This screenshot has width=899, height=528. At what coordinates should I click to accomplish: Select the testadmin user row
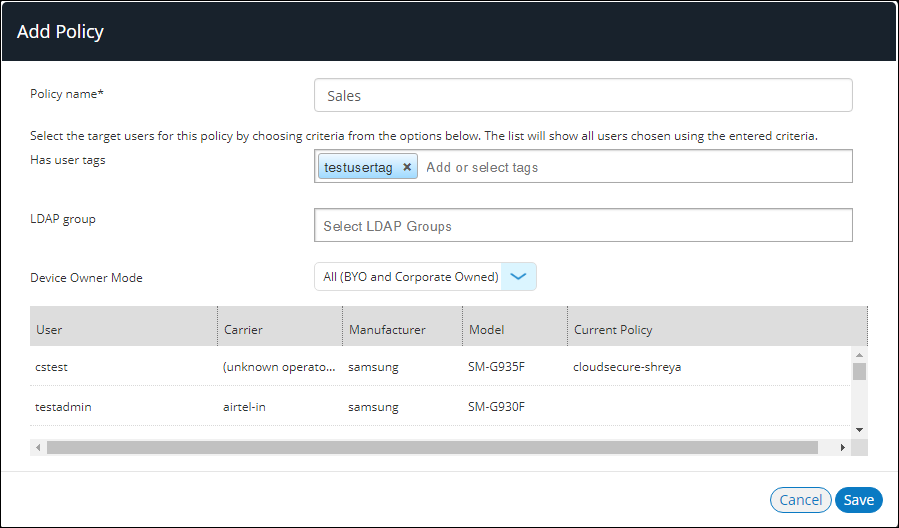(64, 407)
